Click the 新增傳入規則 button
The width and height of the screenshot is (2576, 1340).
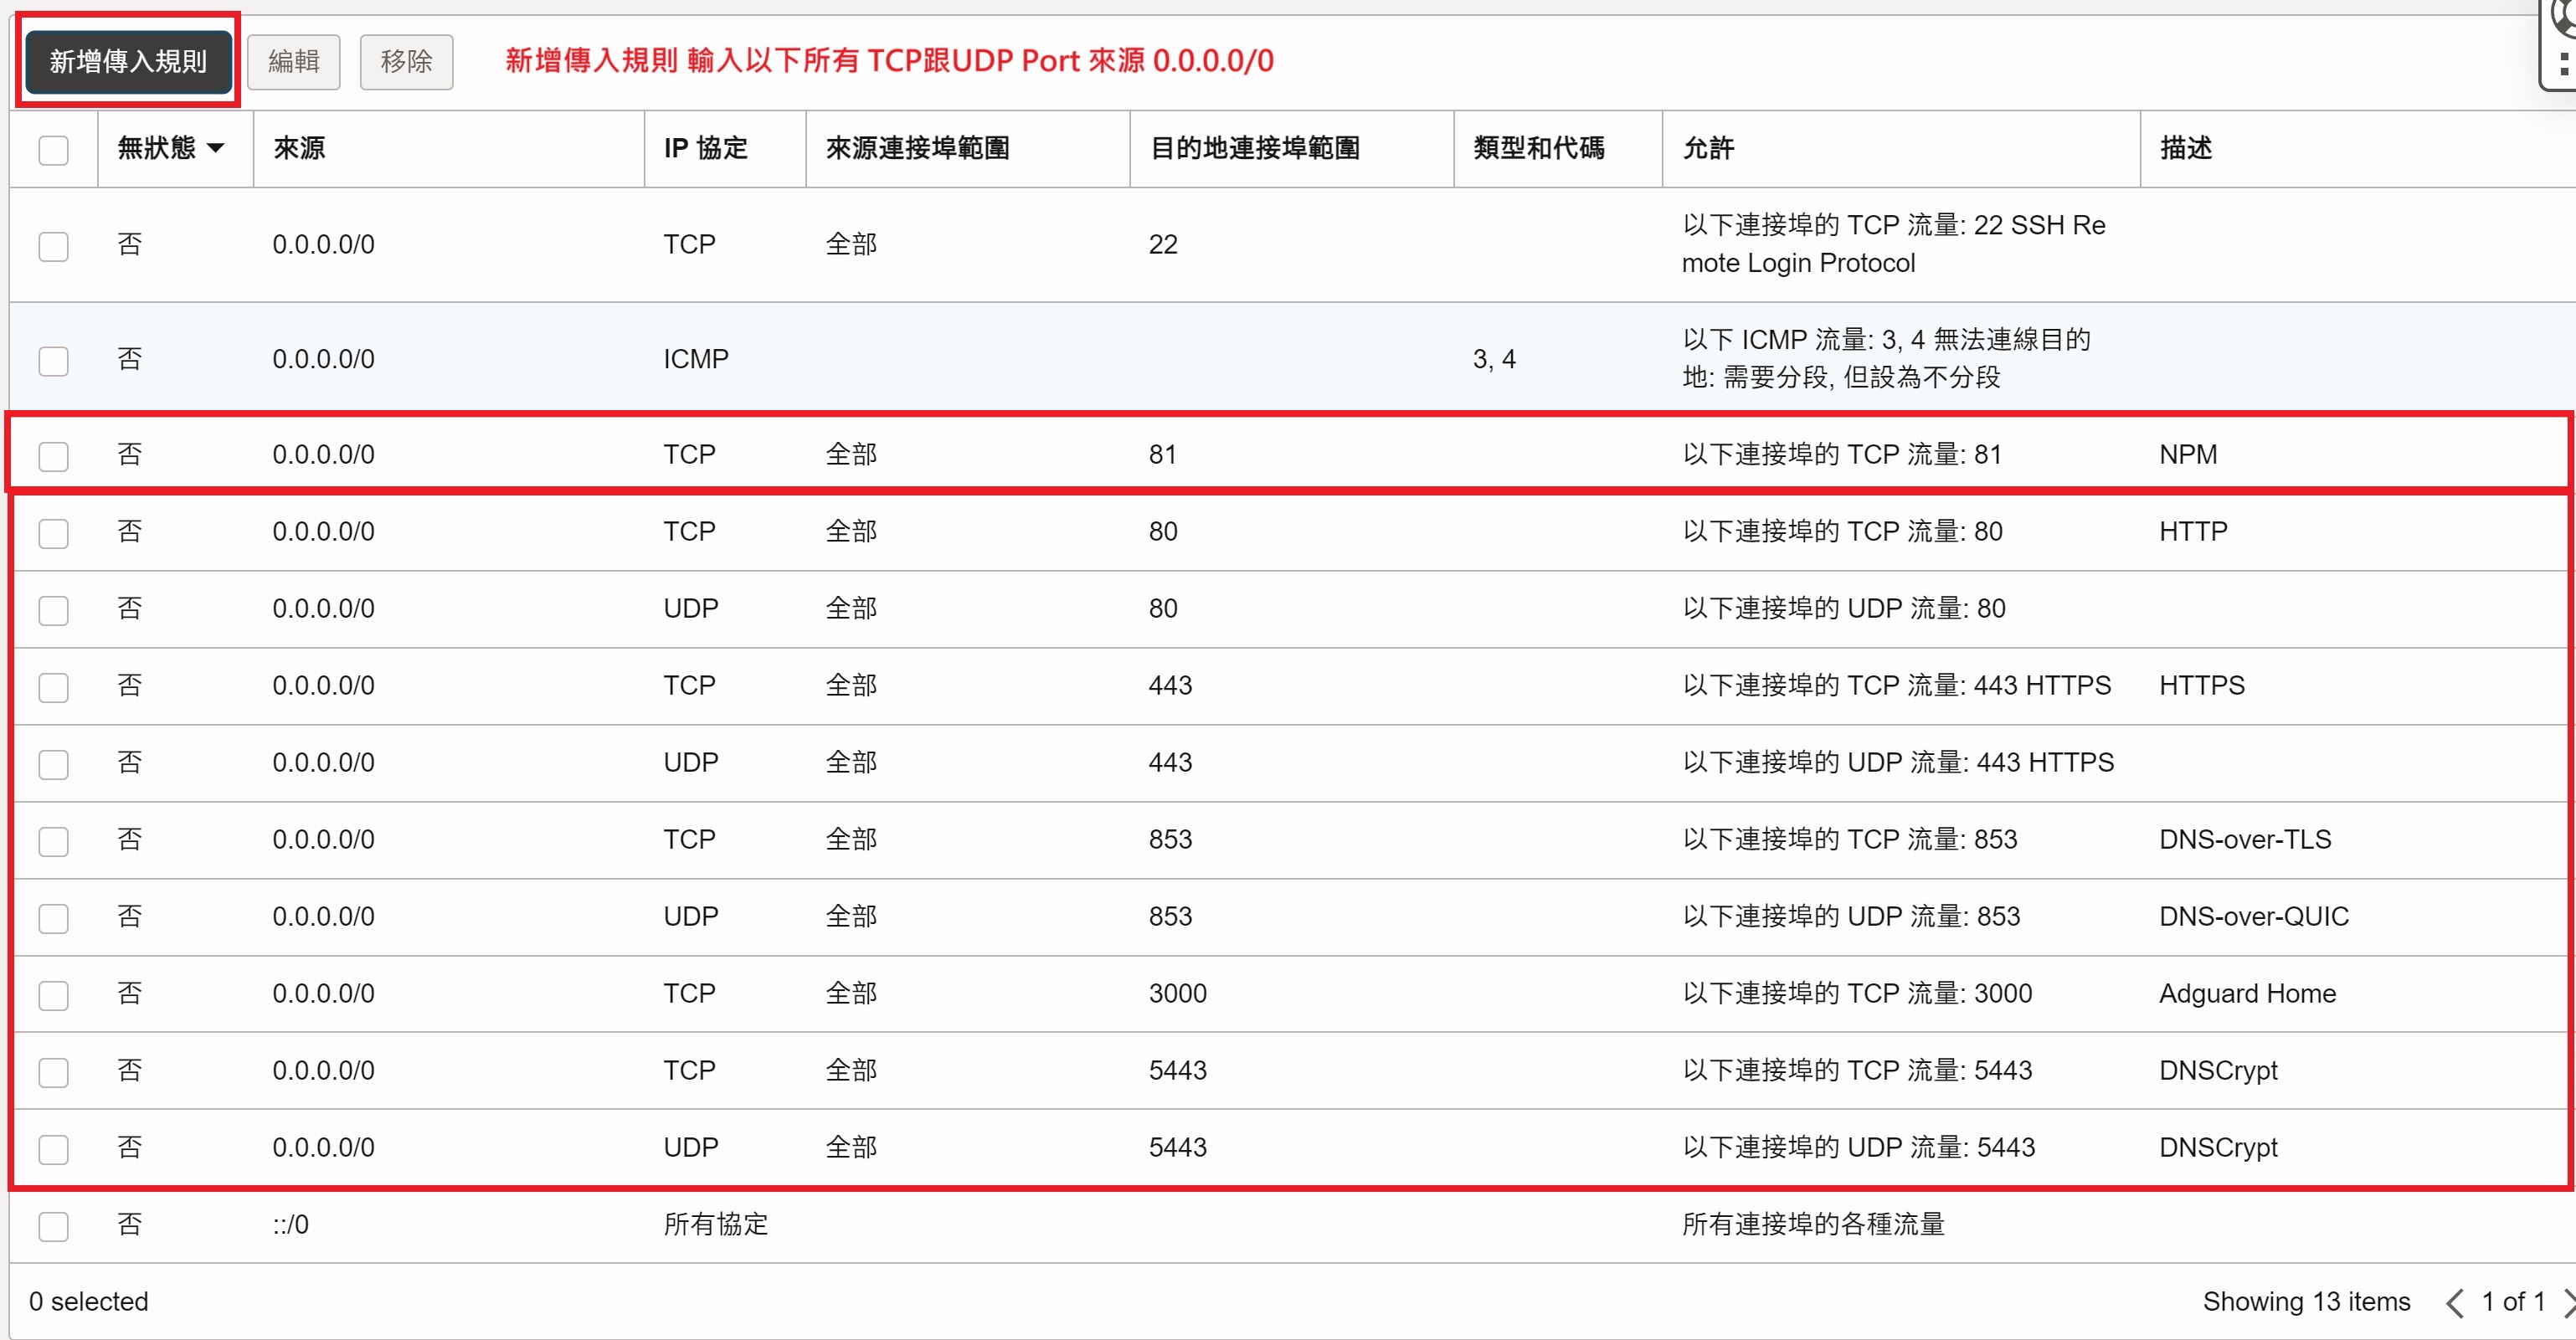pyautogui.click(x=128, y=62)
